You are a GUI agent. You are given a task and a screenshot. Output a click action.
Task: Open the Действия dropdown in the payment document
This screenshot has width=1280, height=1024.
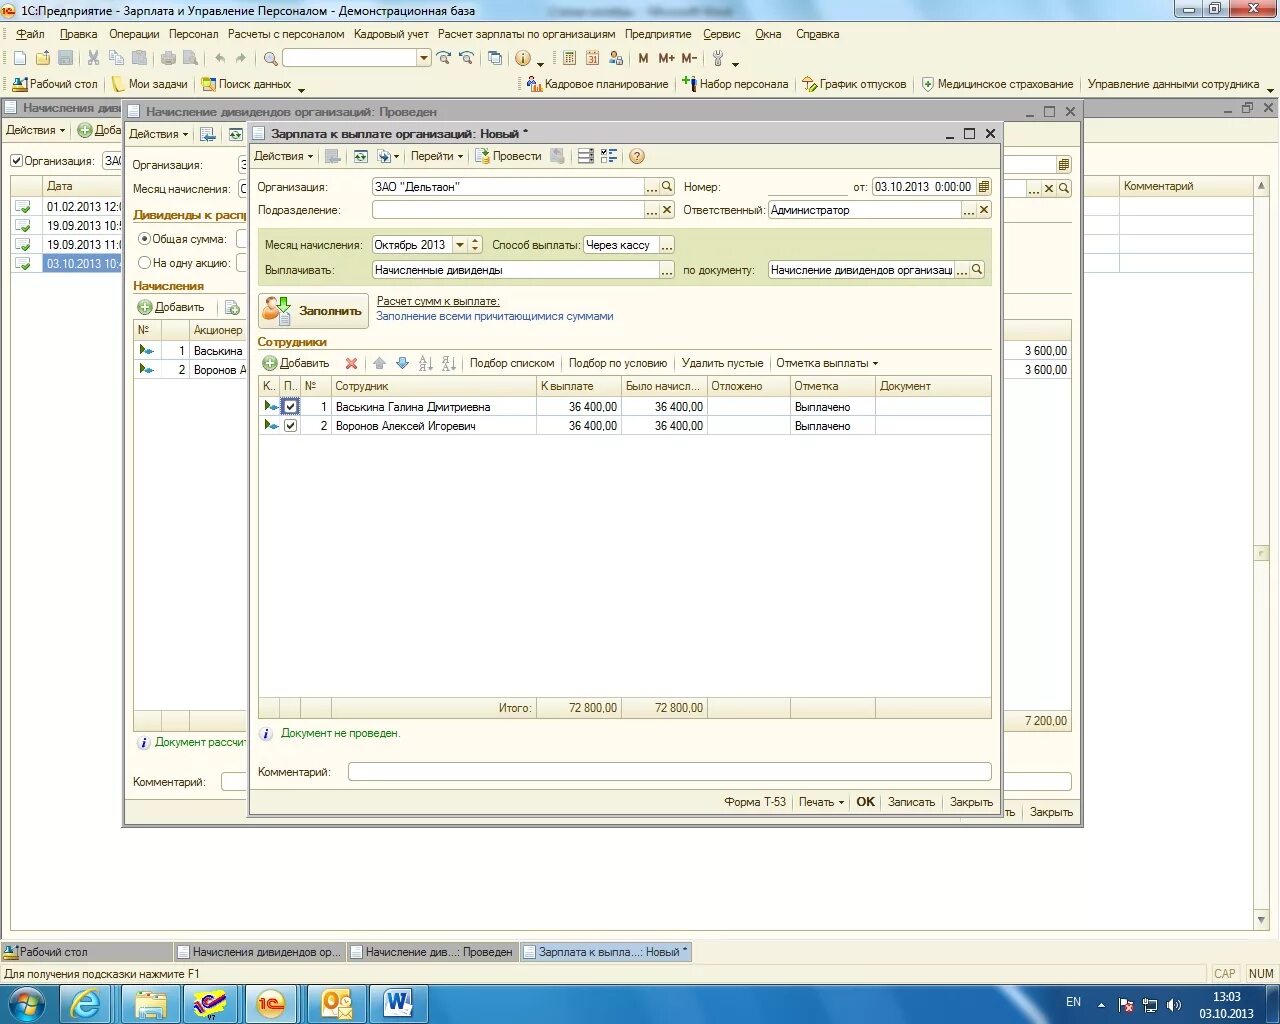pyautogui.click(x=283, y=156)
